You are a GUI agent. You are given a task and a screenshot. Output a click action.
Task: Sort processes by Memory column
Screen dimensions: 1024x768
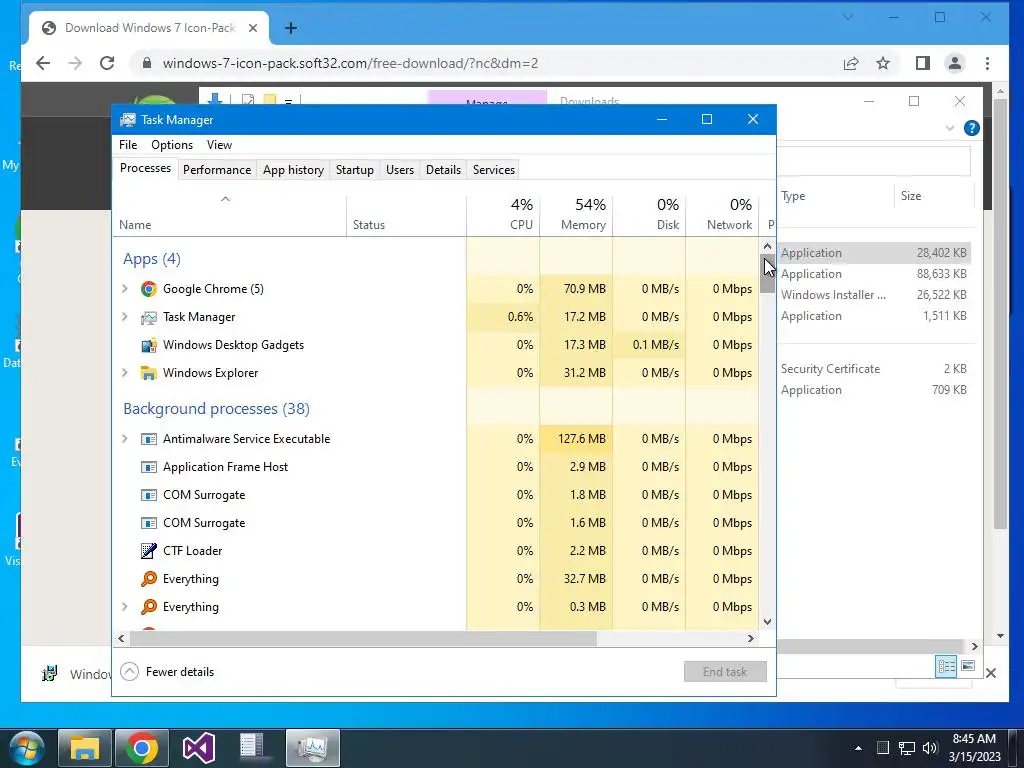point(577,214)
